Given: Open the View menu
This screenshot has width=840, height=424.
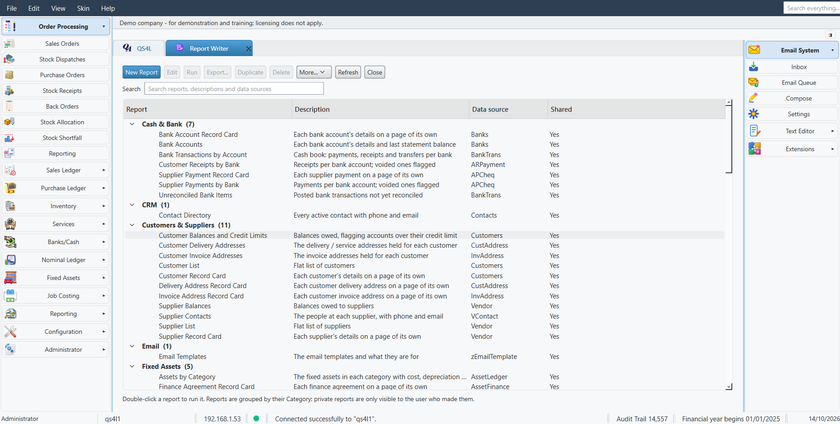Looking at the screenshot, I should pos(58,9).
